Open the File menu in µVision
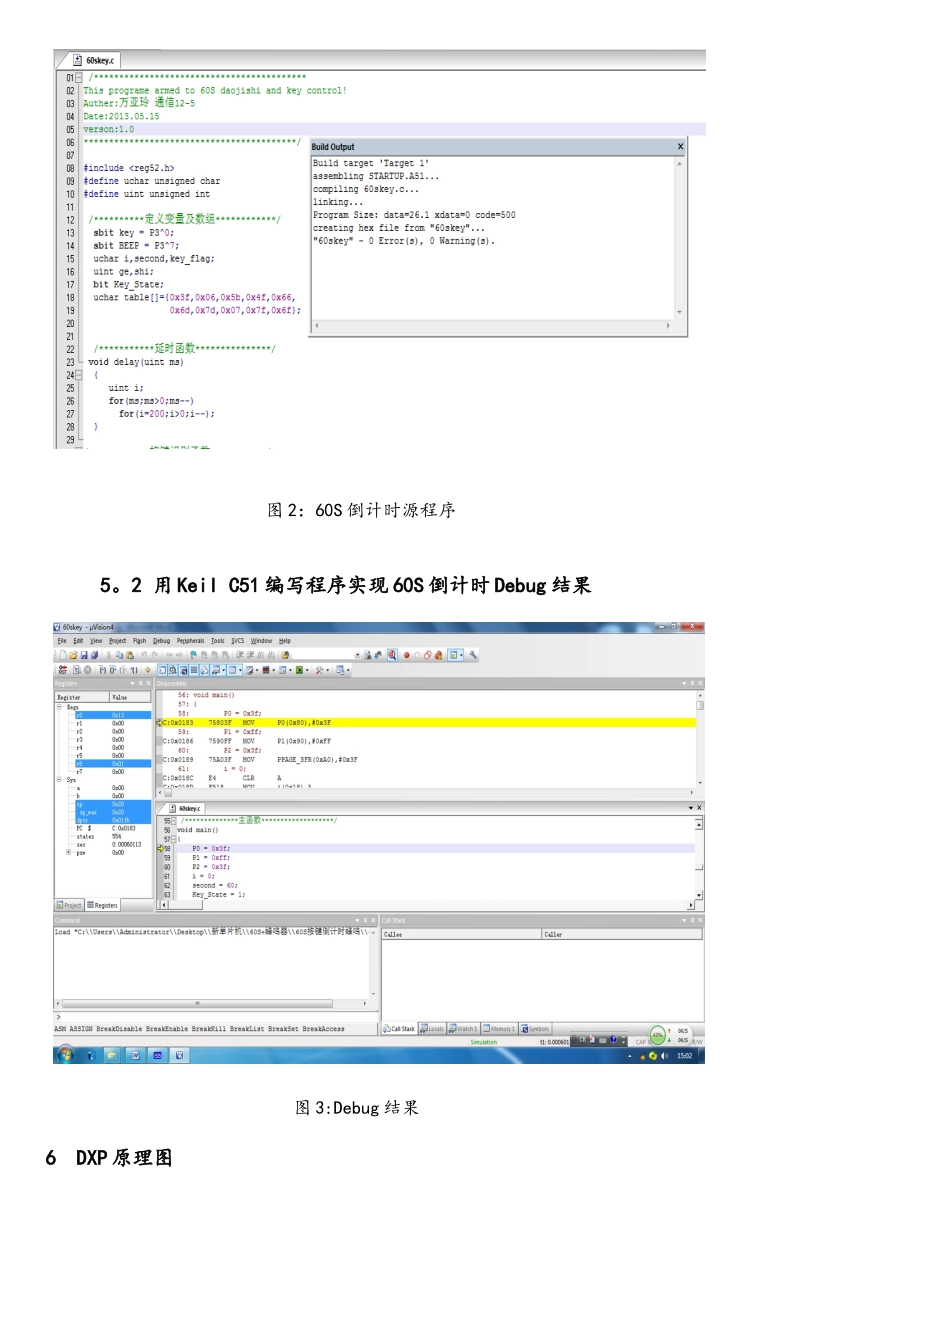Screen dimensions: 950x1344 (62, 641)
